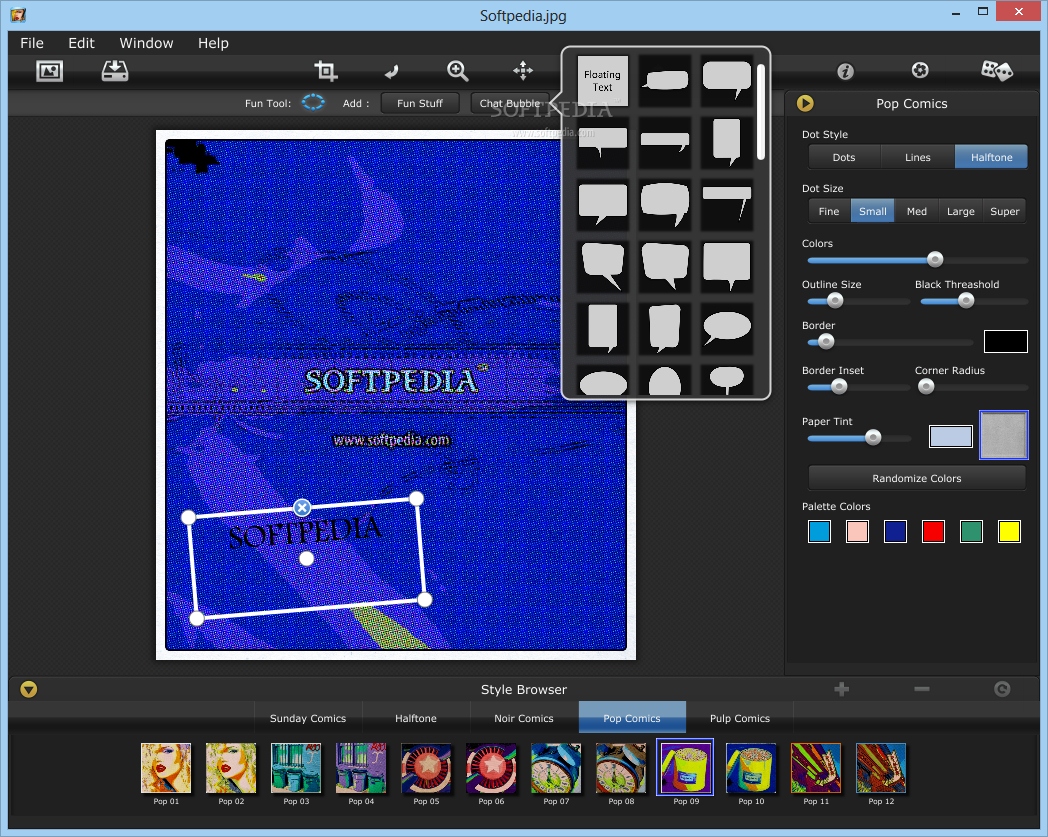Select the gray paper texture swatch
The height and width of the screenshot is (837, 1048).
pos(1003,435)
